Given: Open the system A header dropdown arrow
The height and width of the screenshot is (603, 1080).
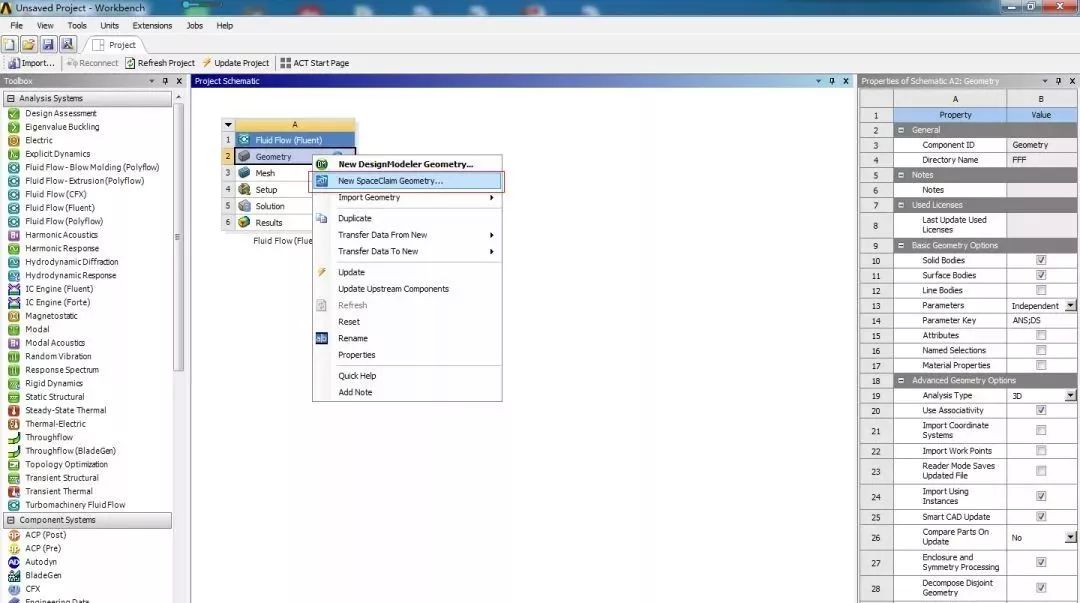Looking at the screenshot, I should pyautogui.click(x=228, y=125).
